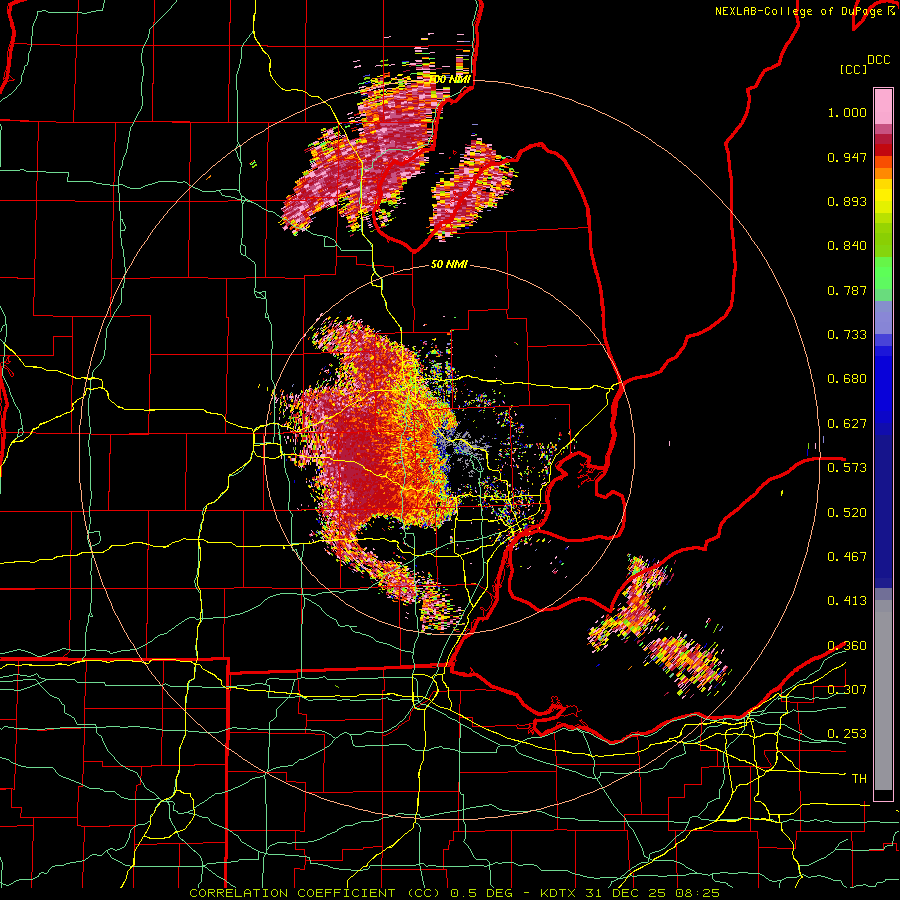Select the 0.627 scale value
Image resolution: width=900 pixels, height=900 pixels.
(847, 424)
